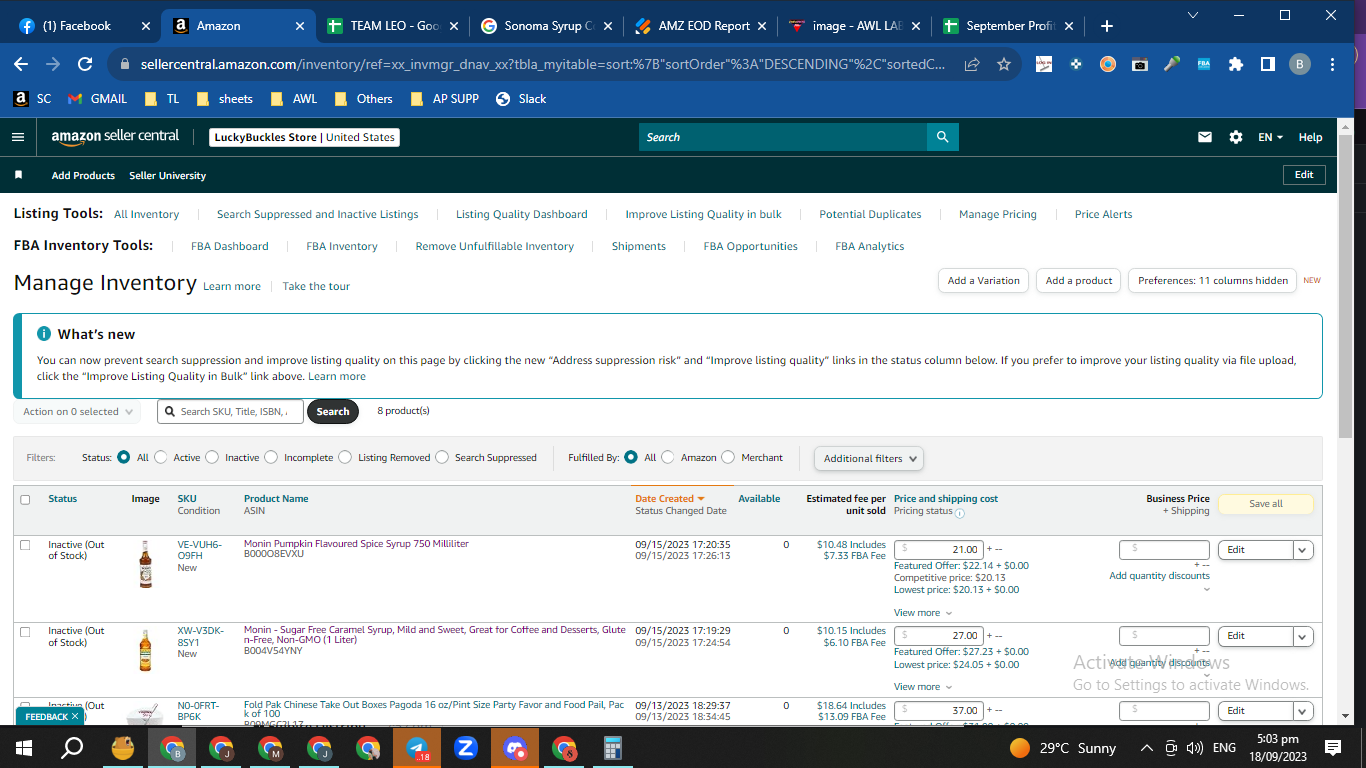
Task: Tick the select-all checkbox in table header
Action: click(25, 499)
